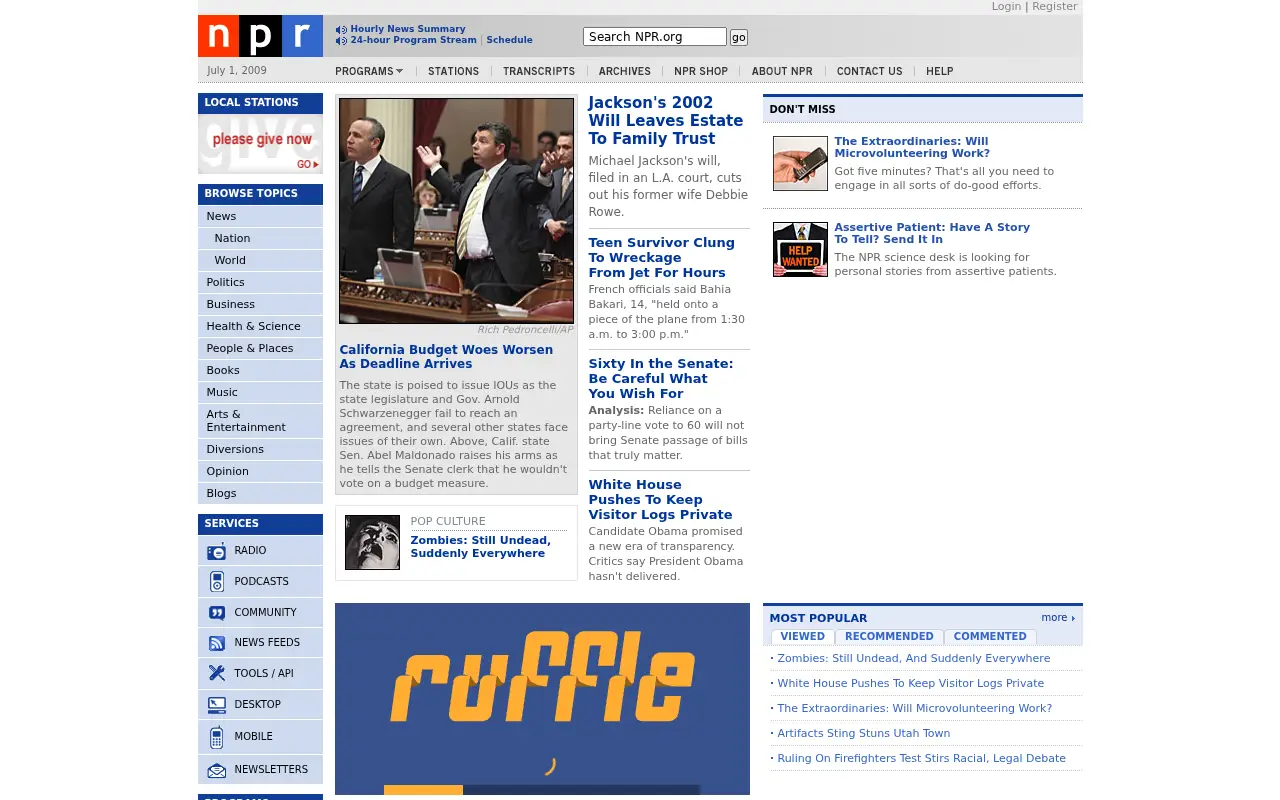Click the search go button
The width and height of the screenshot is (1280, 800).
coord(739,37)
